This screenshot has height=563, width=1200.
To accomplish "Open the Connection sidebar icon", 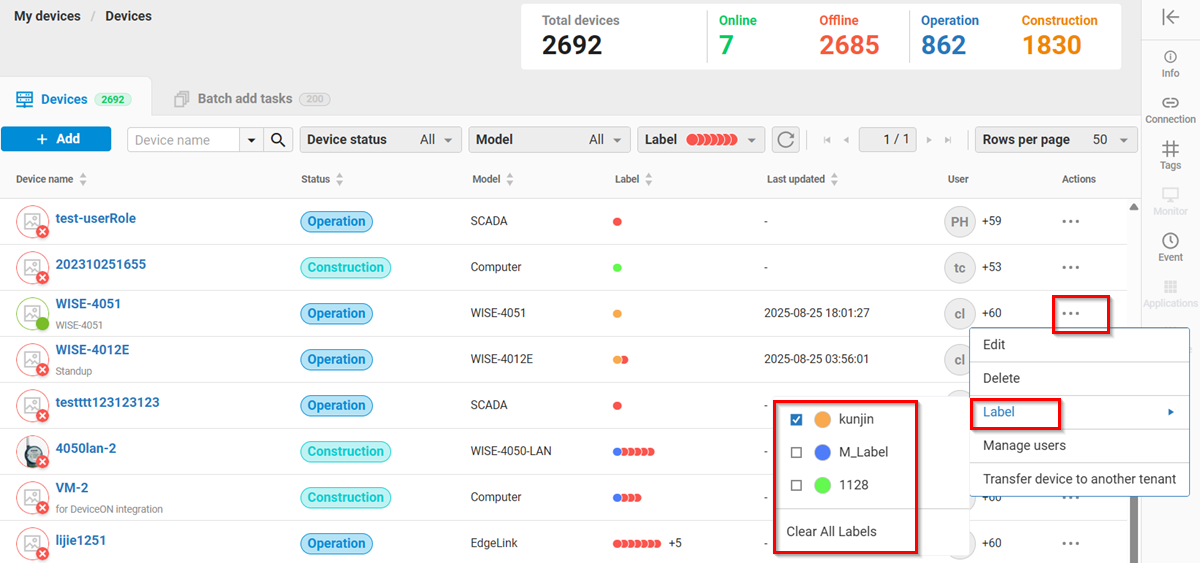I will 1170,109.
